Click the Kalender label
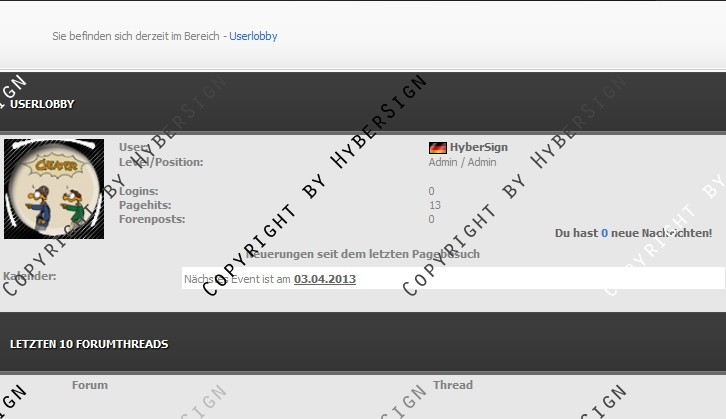Image resolution: width=726 pixels, height=419 pixels. coord(30,276)
